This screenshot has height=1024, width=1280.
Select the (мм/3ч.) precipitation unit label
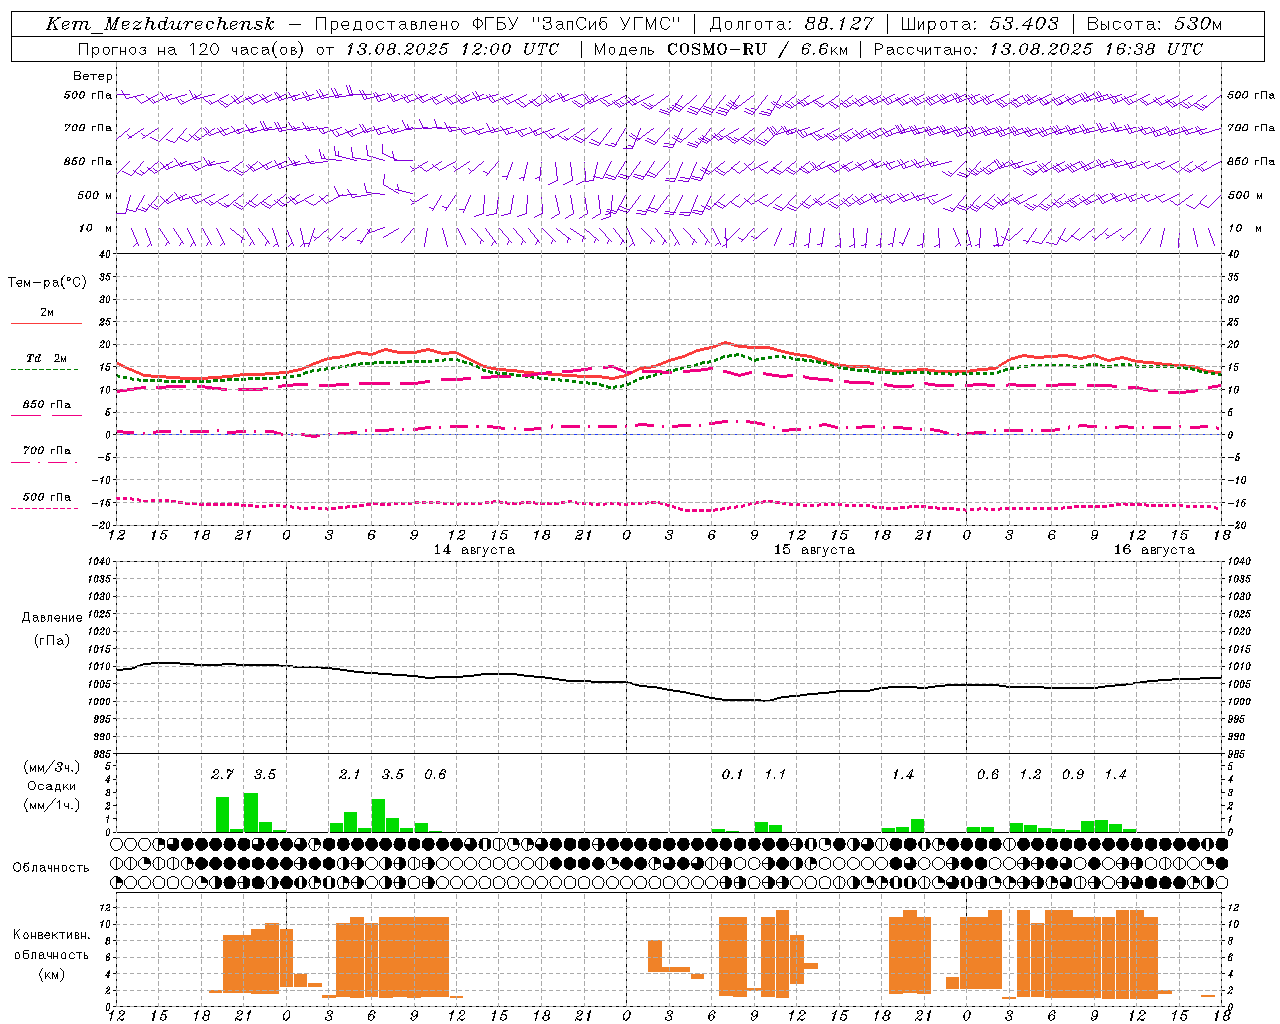click(52, 767)
